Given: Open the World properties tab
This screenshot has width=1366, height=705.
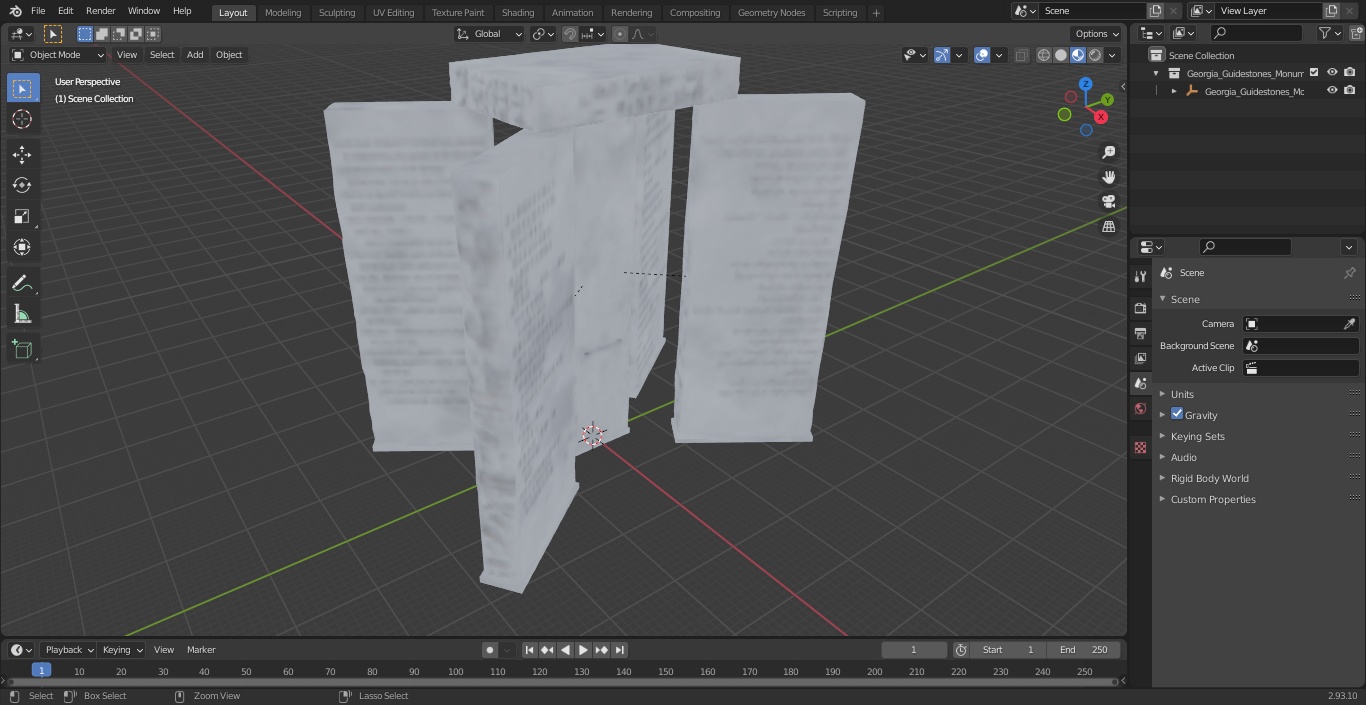Looking at the screenshot, I should tap(1140, 409).
